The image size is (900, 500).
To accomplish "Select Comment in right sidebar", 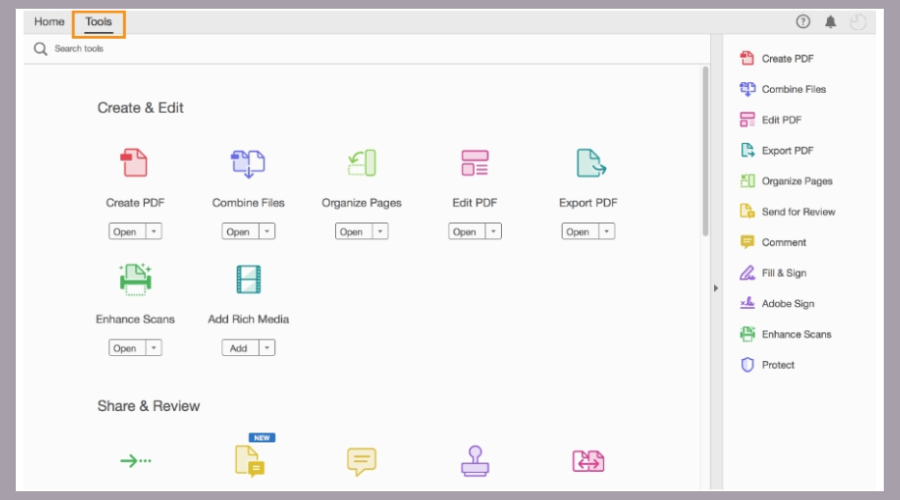I will pyautogui.click(x=773, y=242).
